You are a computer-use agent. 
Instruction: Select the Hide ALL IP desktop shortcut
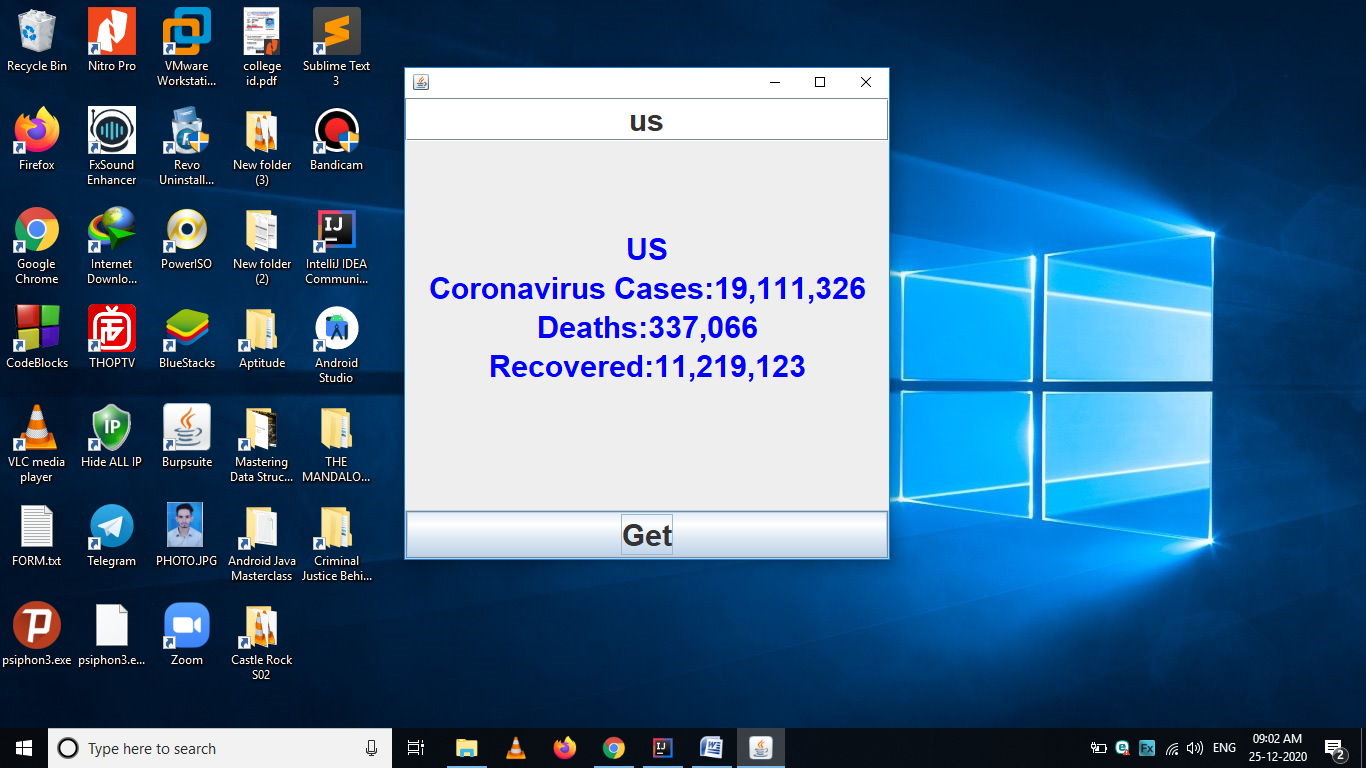tap(112, 437)
